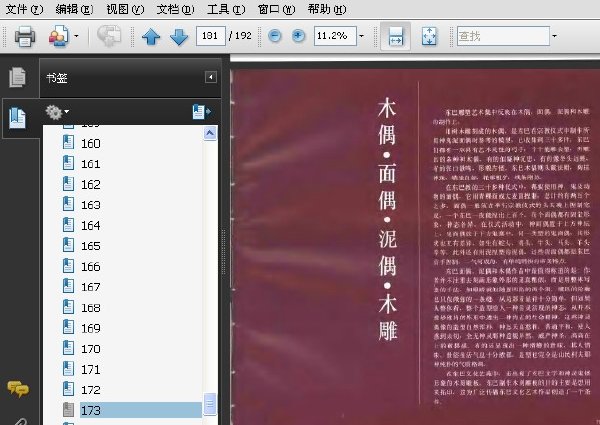This screenshot has height=425, width=600.
Task: Open the 视图 (View) menu
Action: pos(125,9)
